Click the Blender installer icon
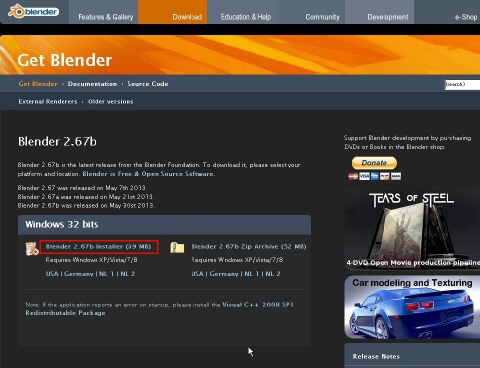Screen dimensions: 480x368 point(32,249)
